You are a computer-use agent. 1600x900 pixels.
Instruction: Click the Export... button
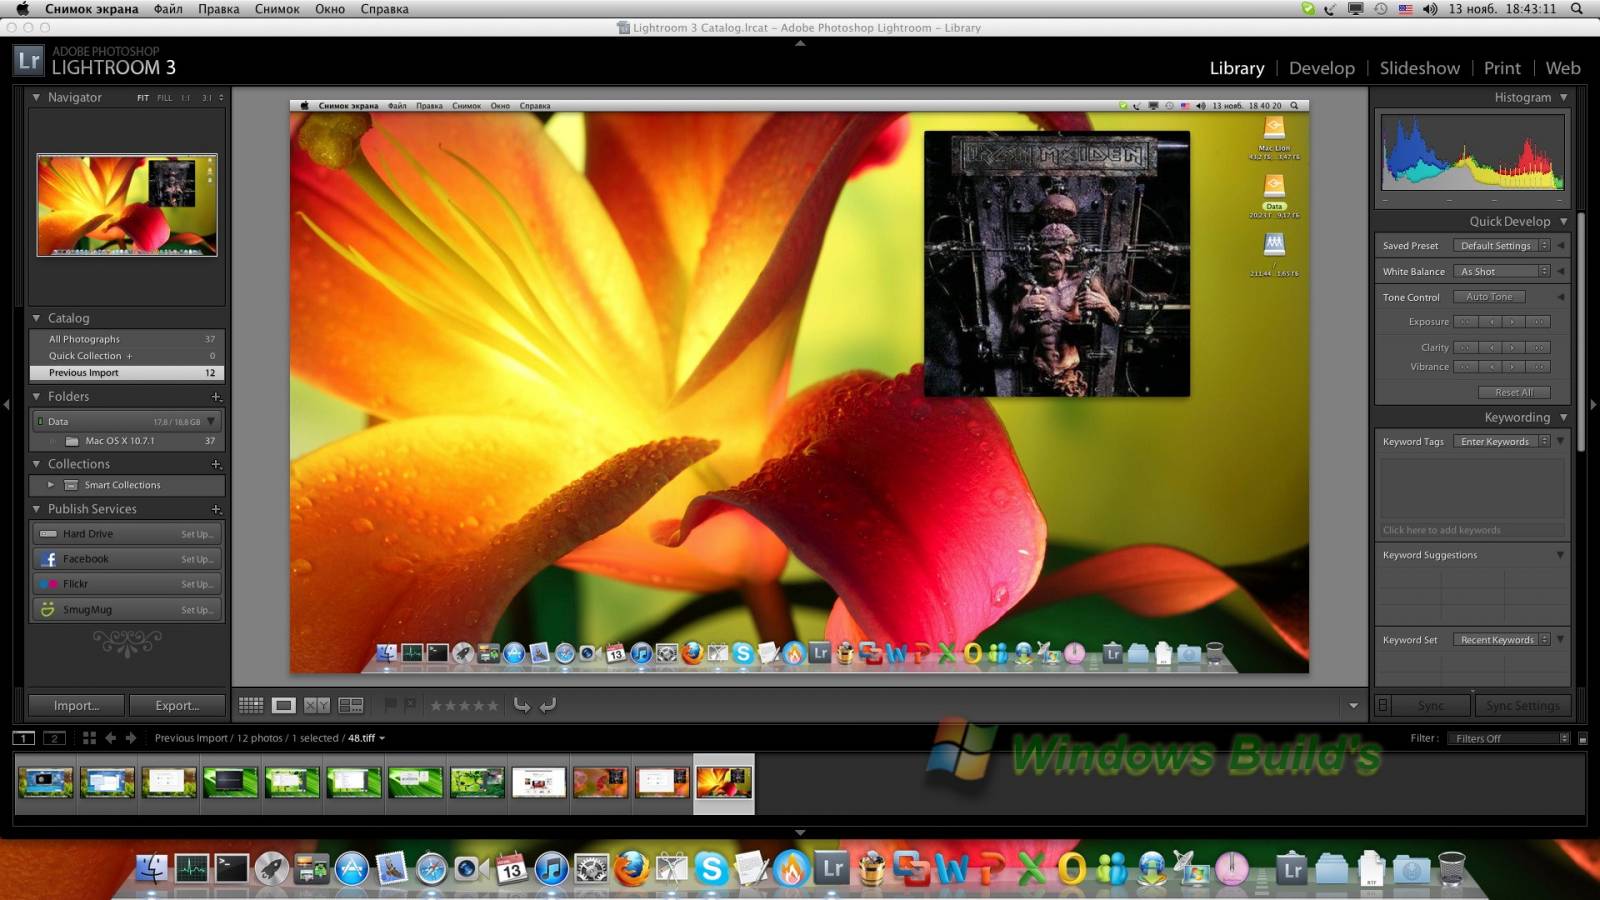[x=177, y=706]
